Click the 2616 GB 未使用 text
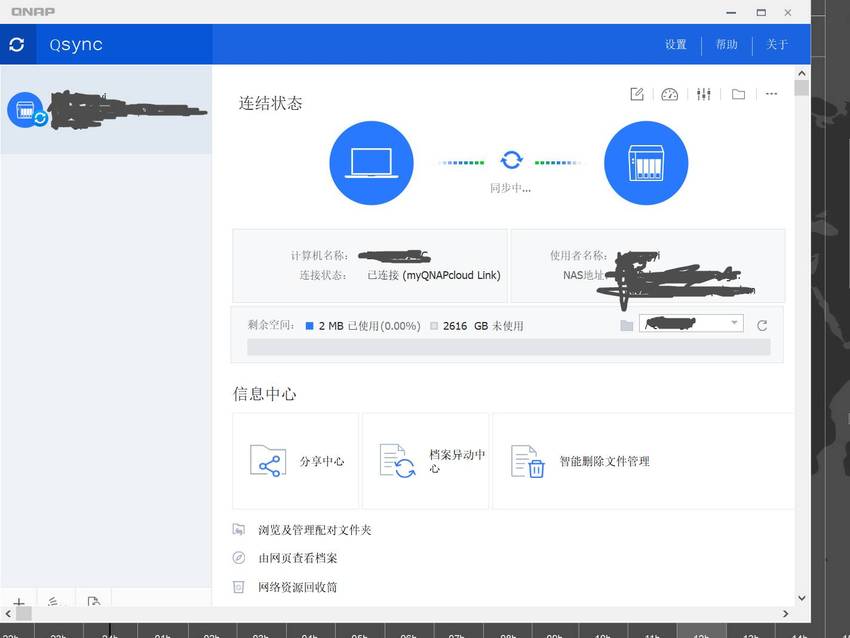Screen dimensions: 850x638 click(483, 326)
